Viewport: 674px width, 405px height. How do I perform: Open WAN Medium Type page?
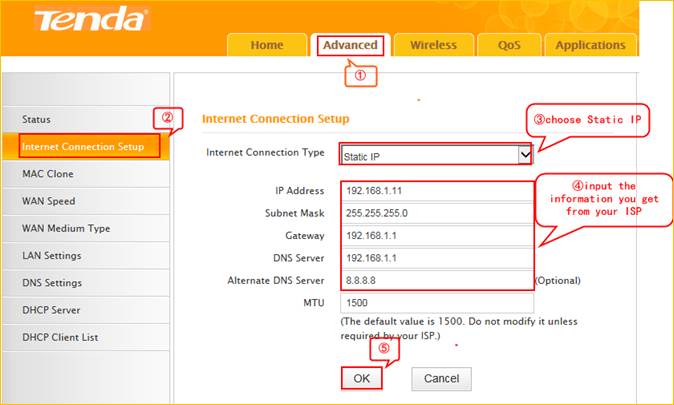click(66, 228)
